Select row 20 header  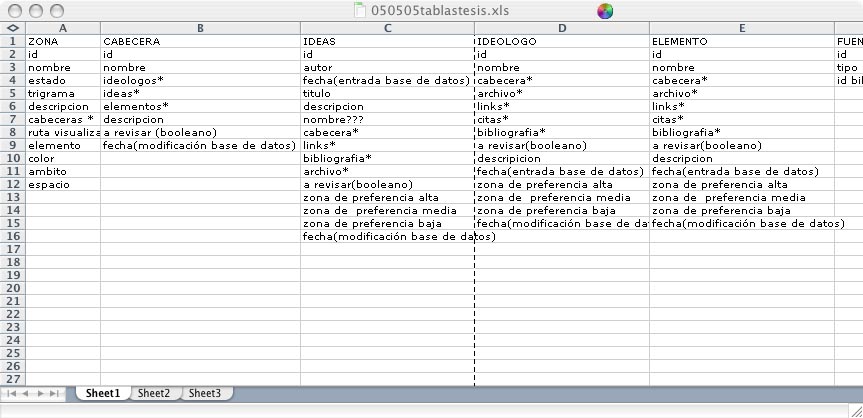pyautogui.click(x=12, y=288)
